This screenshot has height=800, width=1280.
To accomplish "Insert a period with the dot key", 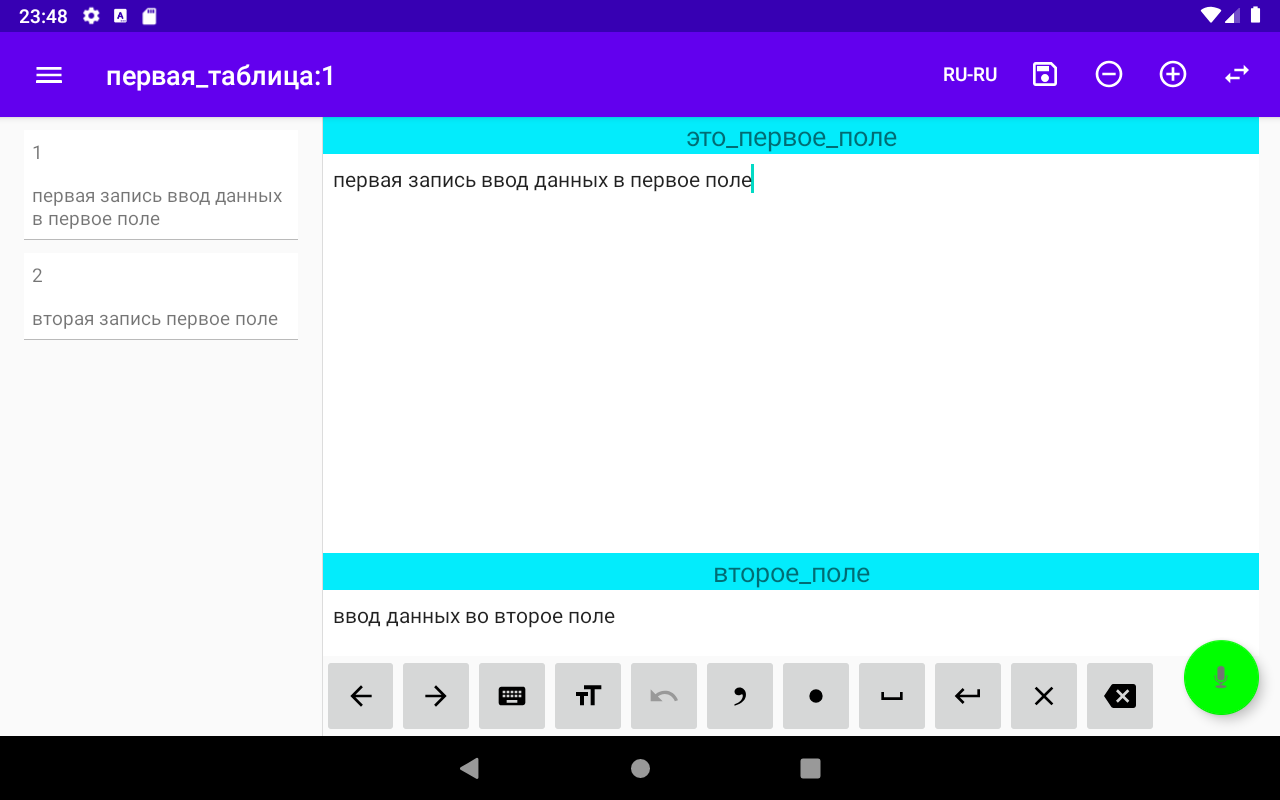I will 816,696.
